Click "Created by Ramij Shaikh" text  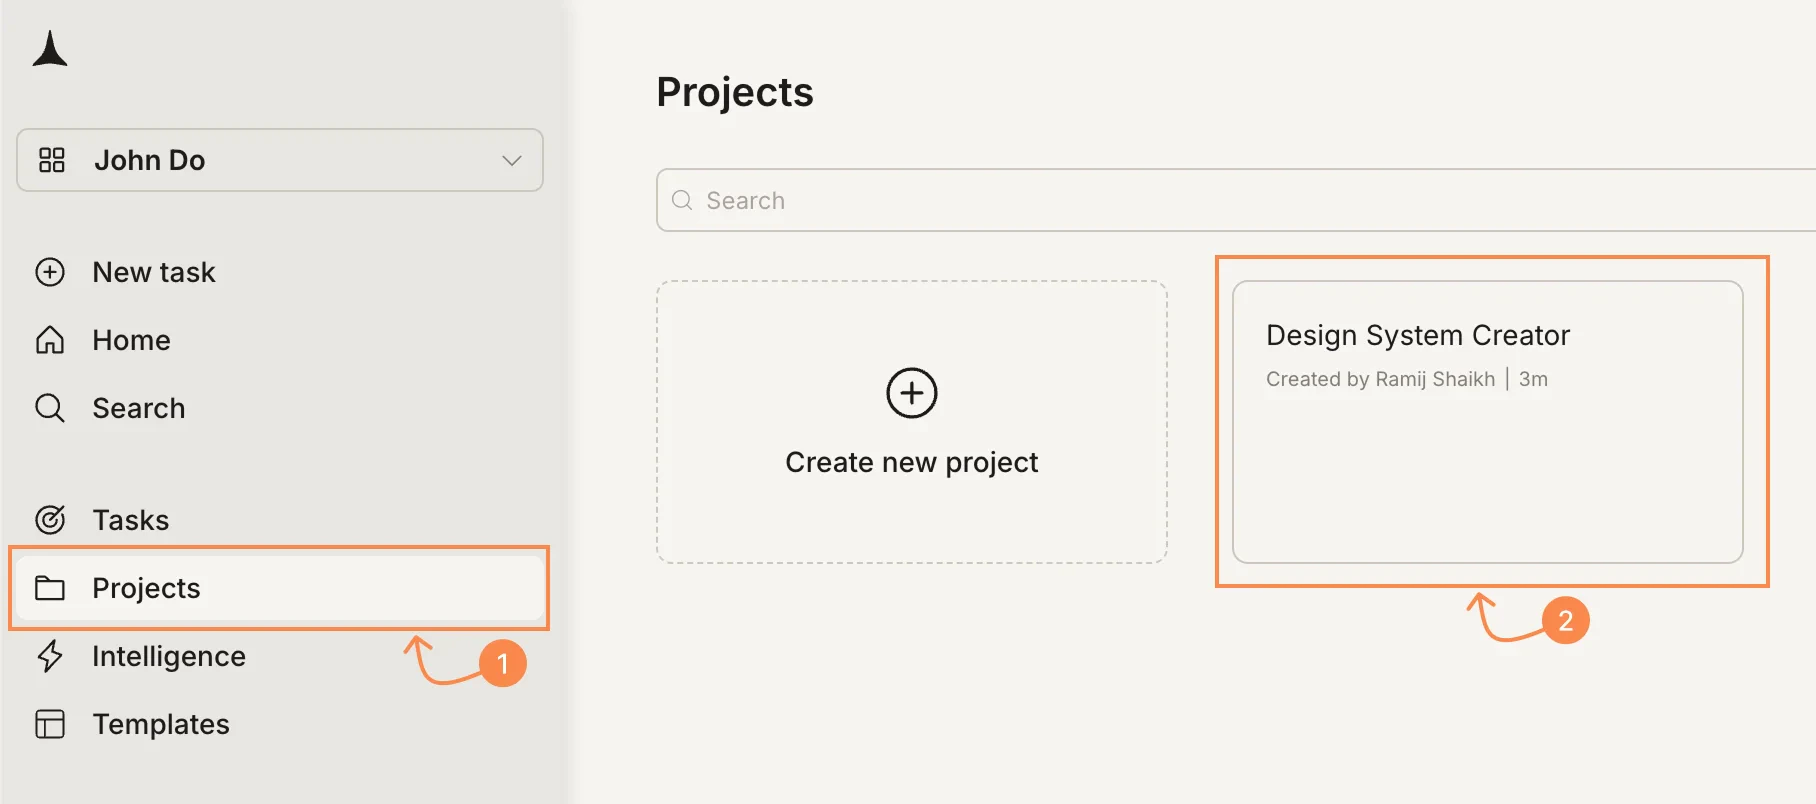click(1380, 379)
